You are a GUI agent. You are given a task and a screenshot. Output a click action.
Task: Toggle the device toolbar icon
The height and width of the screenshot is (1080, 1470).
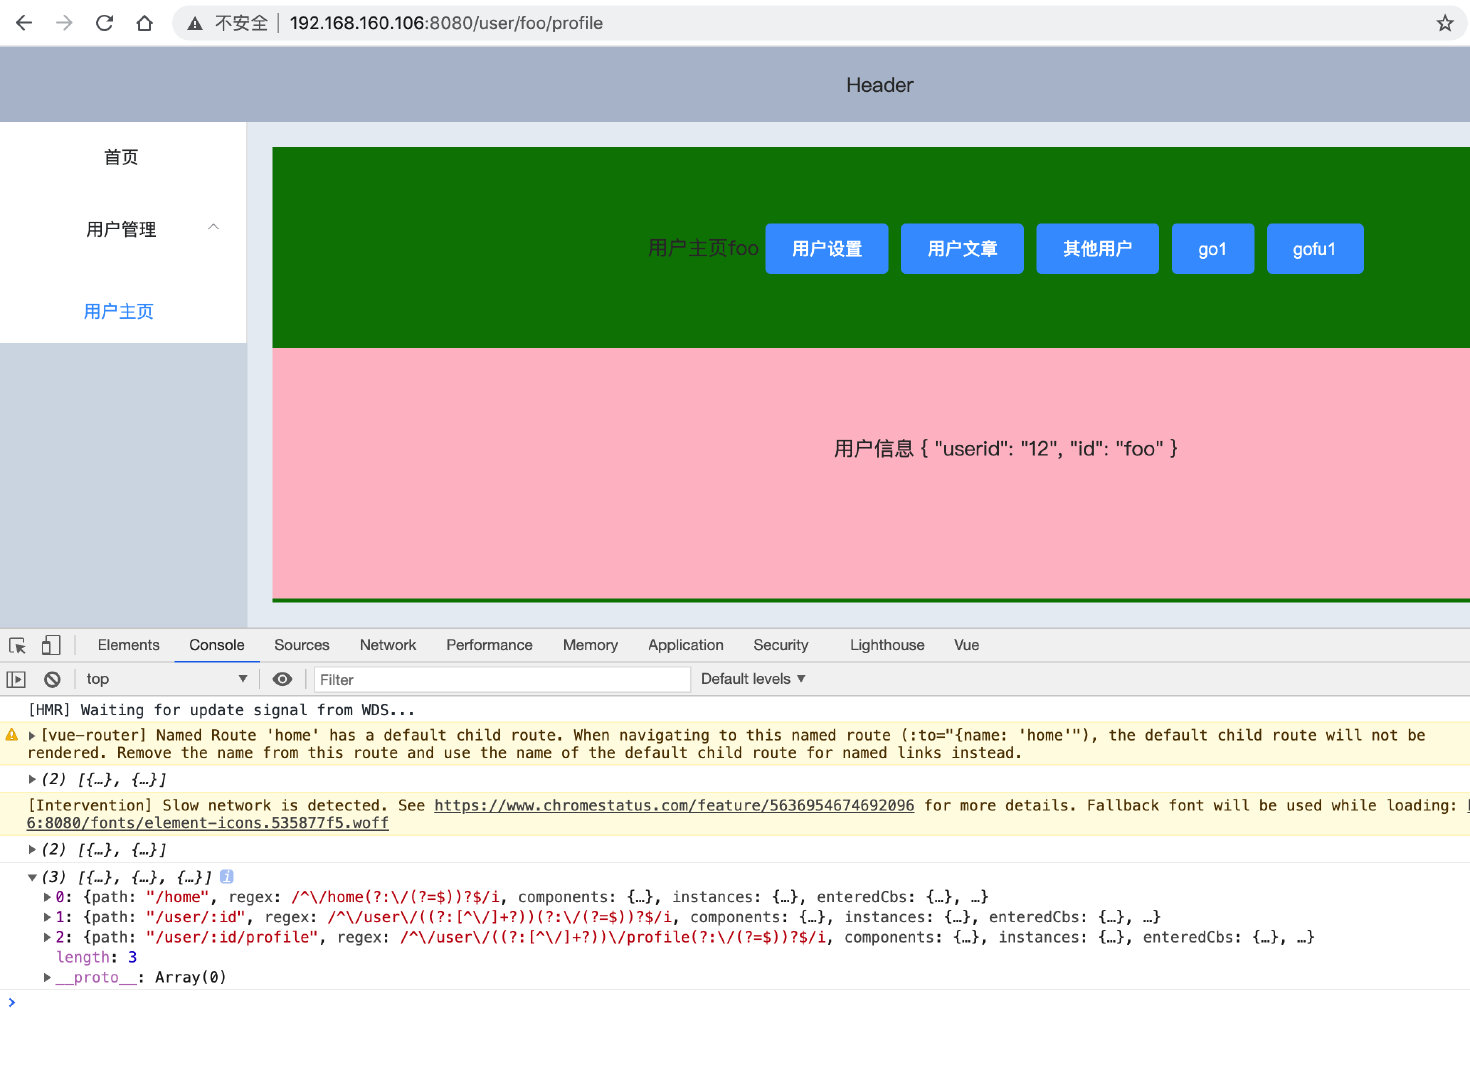point(51,645)
